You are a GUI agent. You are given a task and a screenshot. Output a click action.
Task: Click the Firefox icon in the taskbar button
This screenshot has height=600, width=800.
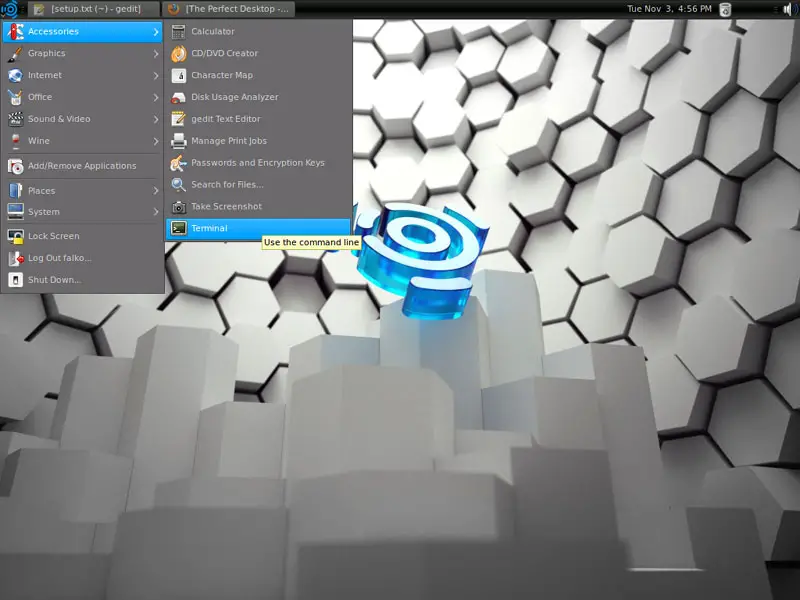point(174,9)
